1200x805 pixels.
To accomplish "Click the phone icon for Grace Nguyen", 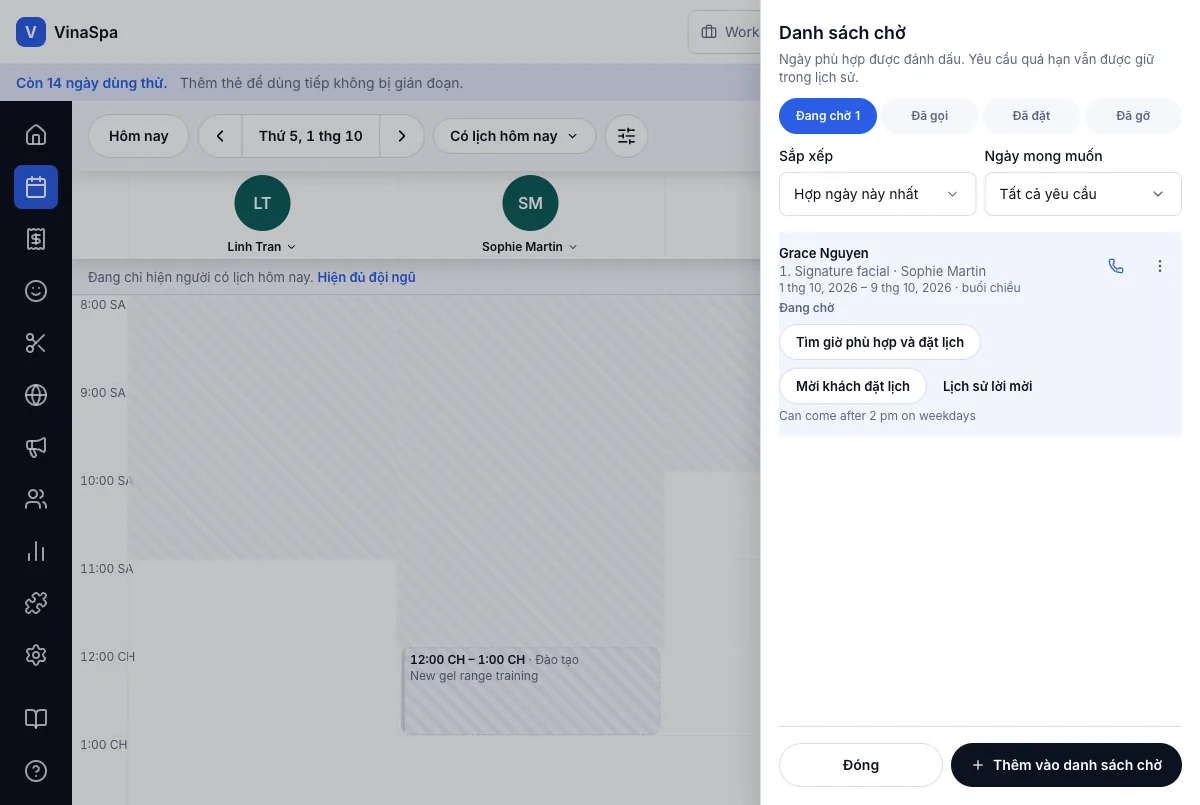I will [x=1116, y=266].
